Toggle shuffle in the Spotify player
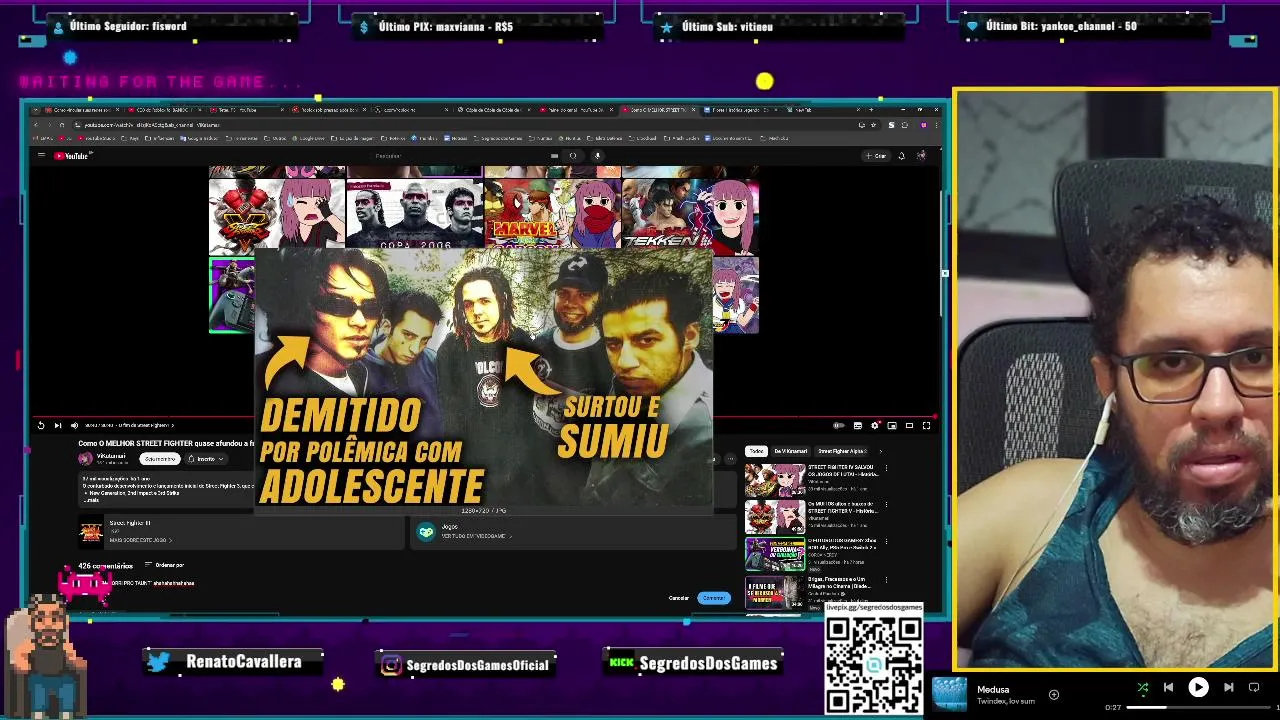 (1143, 687)
